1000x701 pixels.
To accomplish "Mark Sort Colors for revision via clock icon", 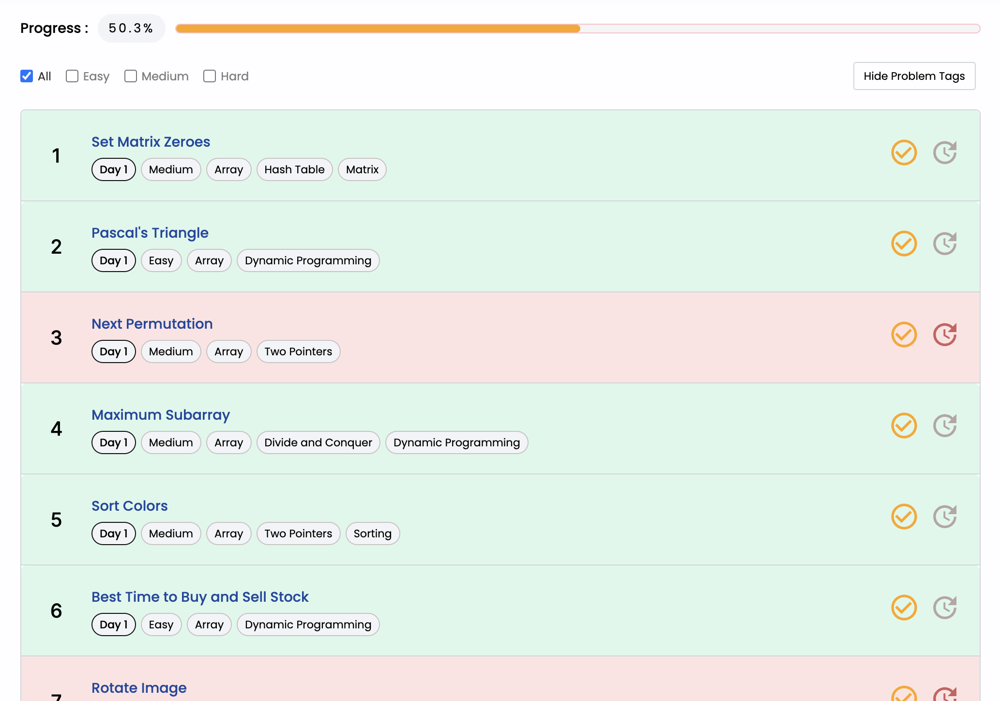I will 945,517.
